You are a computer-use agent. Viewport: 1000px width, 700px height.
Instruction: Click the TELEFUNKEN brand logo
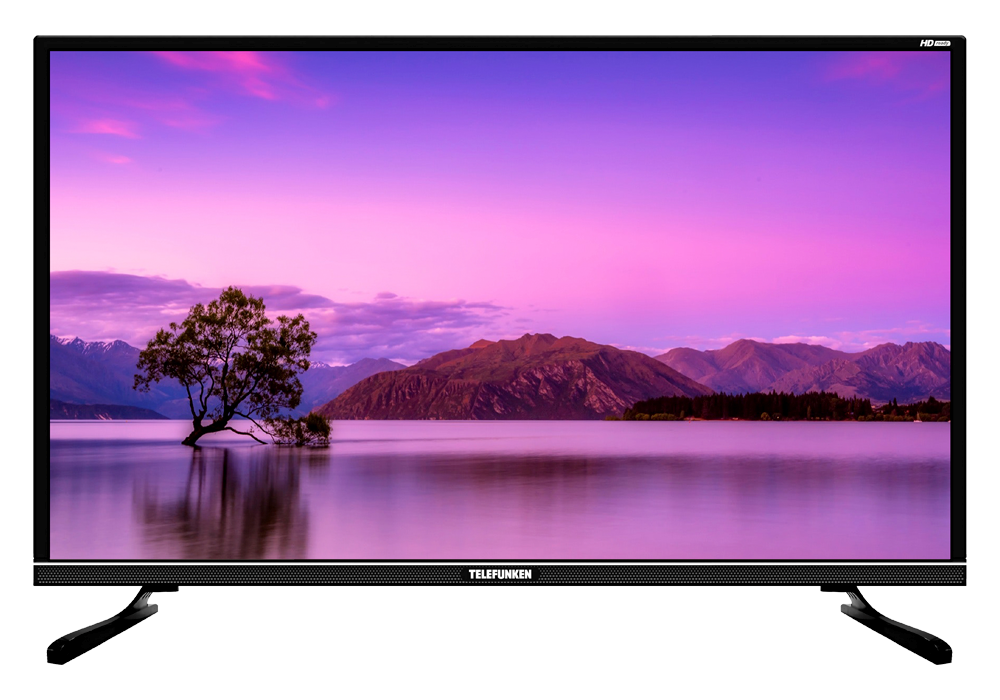point(500,574)
